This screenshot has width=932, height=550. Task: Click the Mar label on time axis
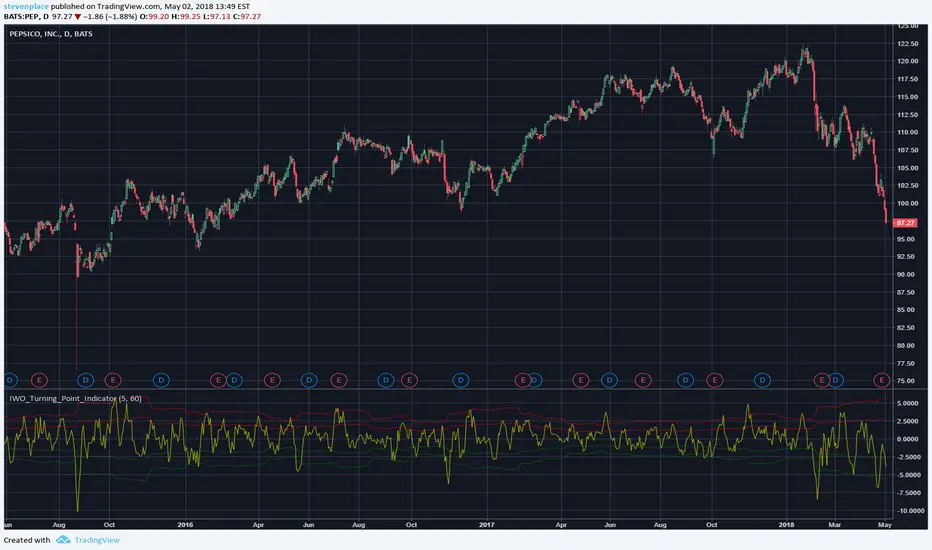click(x=835, y=525)
